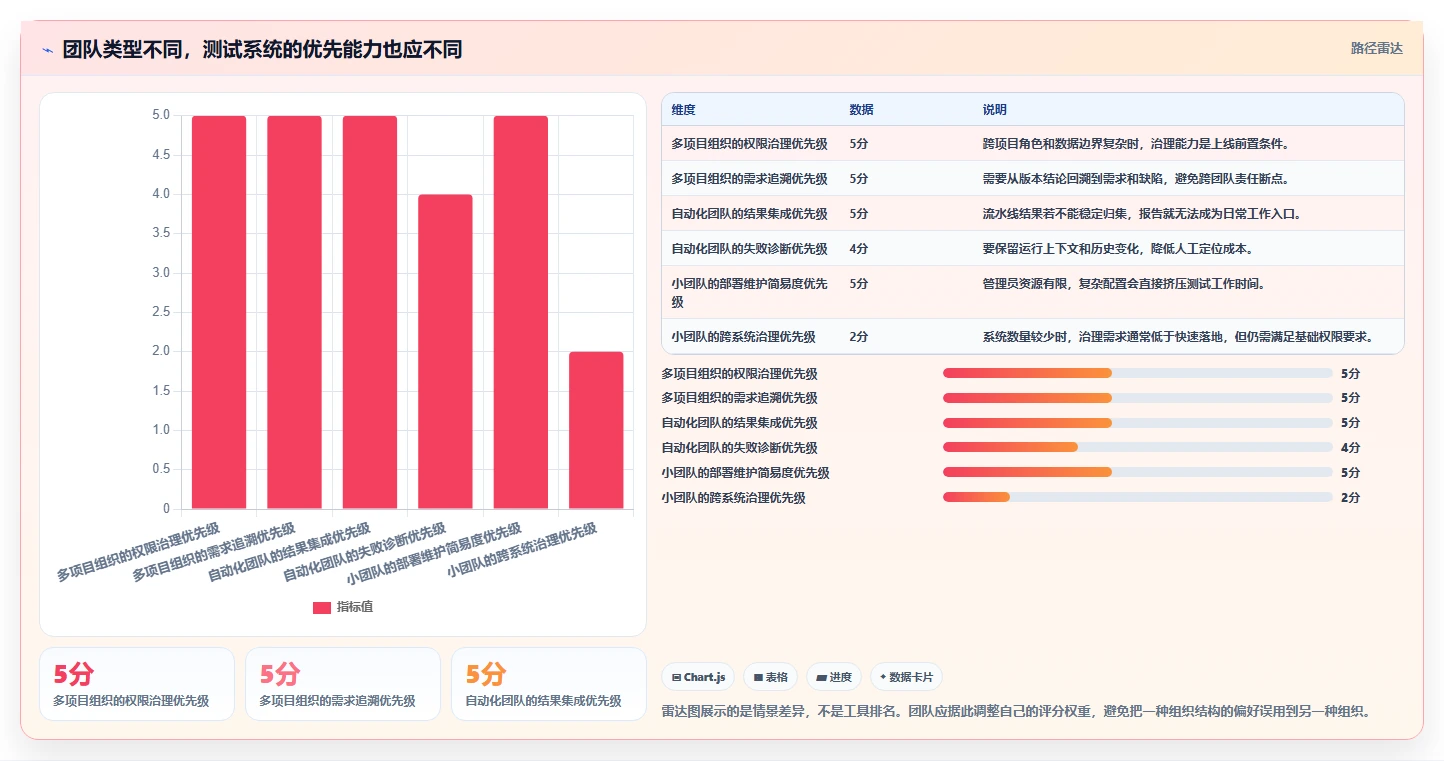Click progress bar of 多项目组织的权限治理优先级
1444x761 pixels.
1138,373
